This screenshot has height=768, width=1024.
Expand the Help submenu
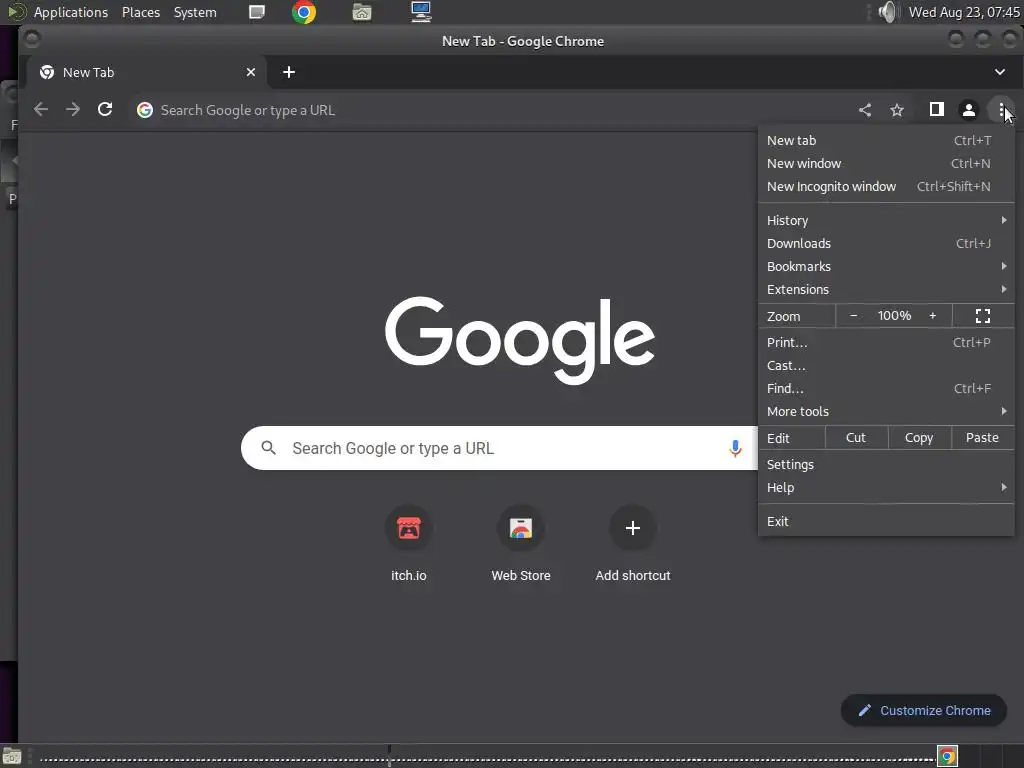[886, 487]
